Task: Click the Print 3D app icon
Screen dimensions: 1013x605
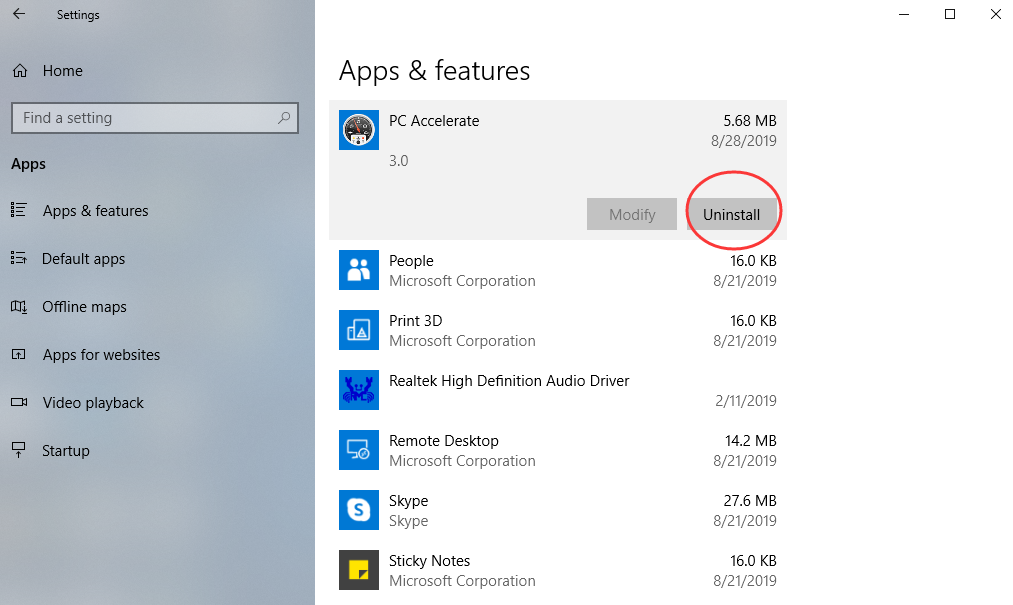Action: pos(359,330)
